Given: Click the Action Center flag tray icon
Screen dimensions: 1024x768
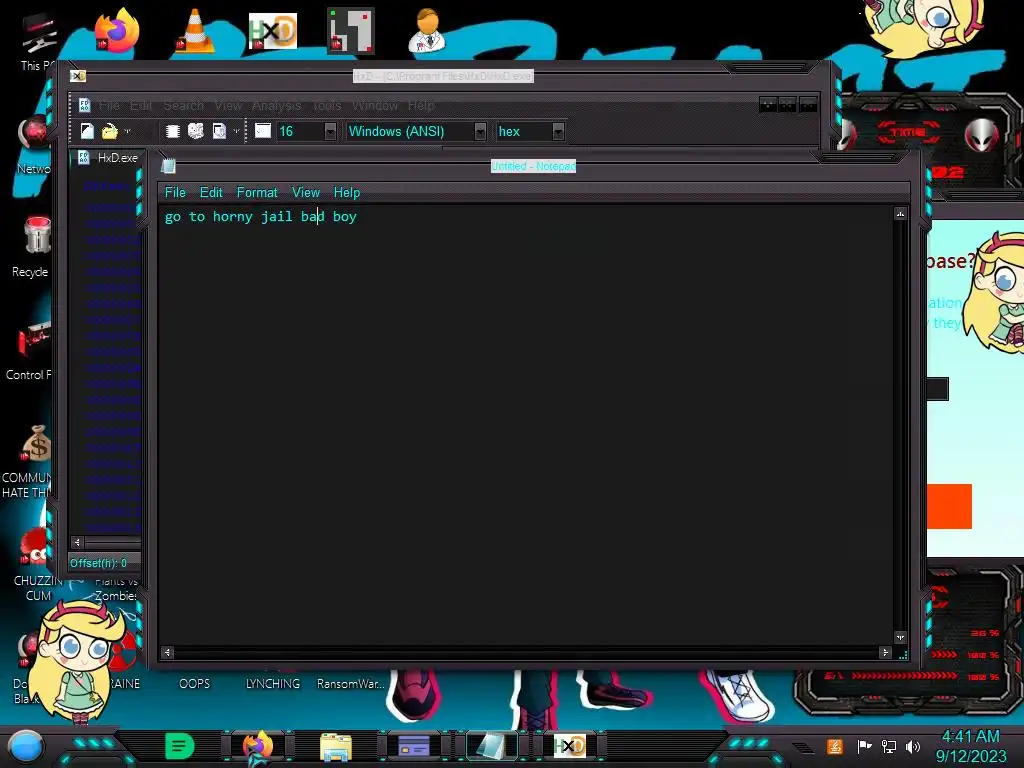Looking at the screenshot, I should pos(865,746).
